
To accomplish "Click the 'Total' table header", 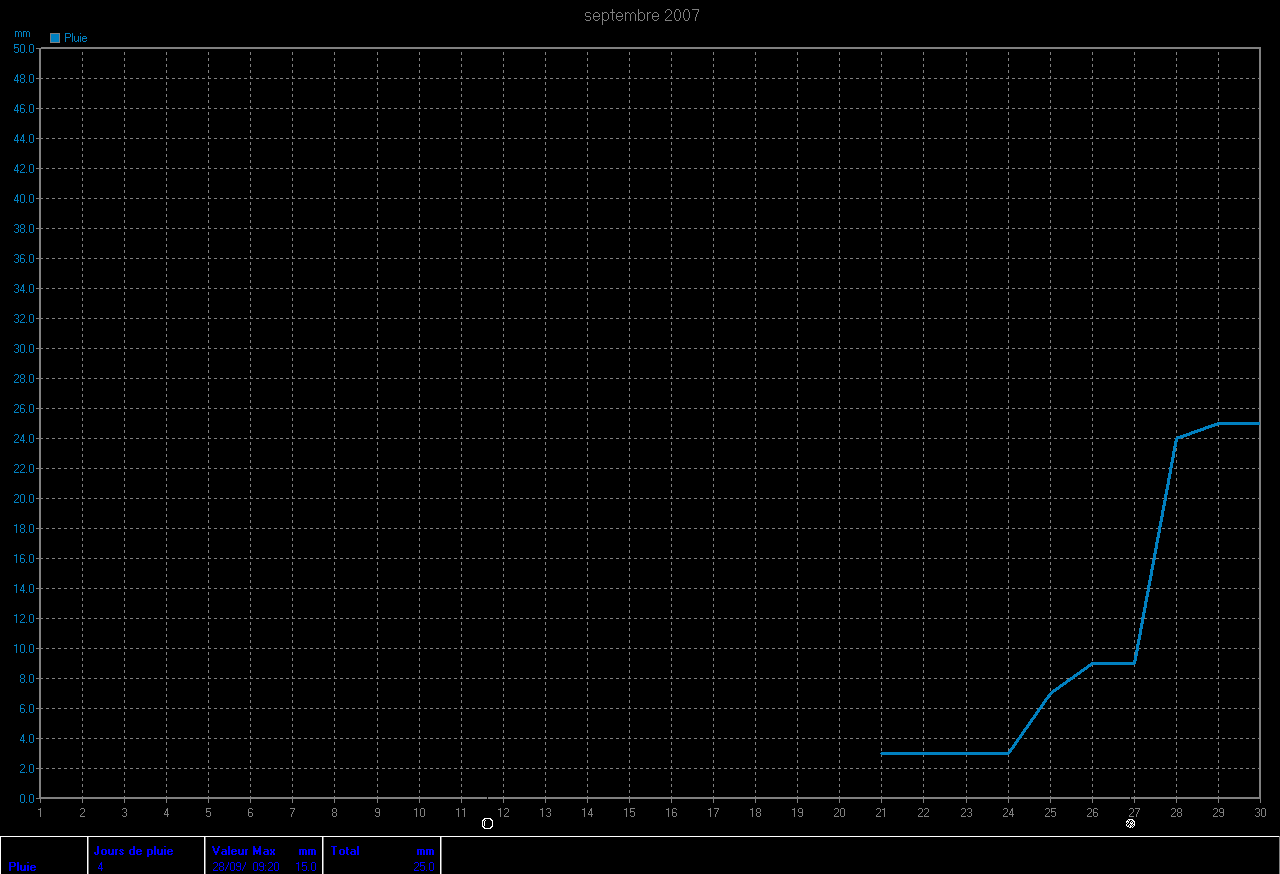I will click(345, 851).
